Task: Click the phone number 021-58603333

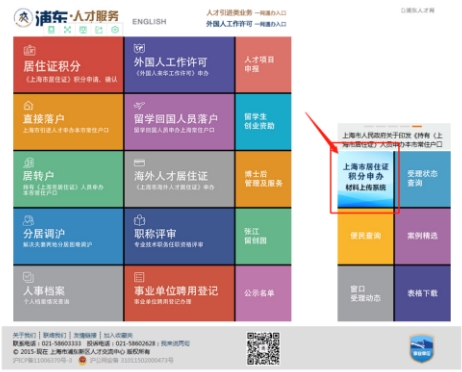Action: 61,343
